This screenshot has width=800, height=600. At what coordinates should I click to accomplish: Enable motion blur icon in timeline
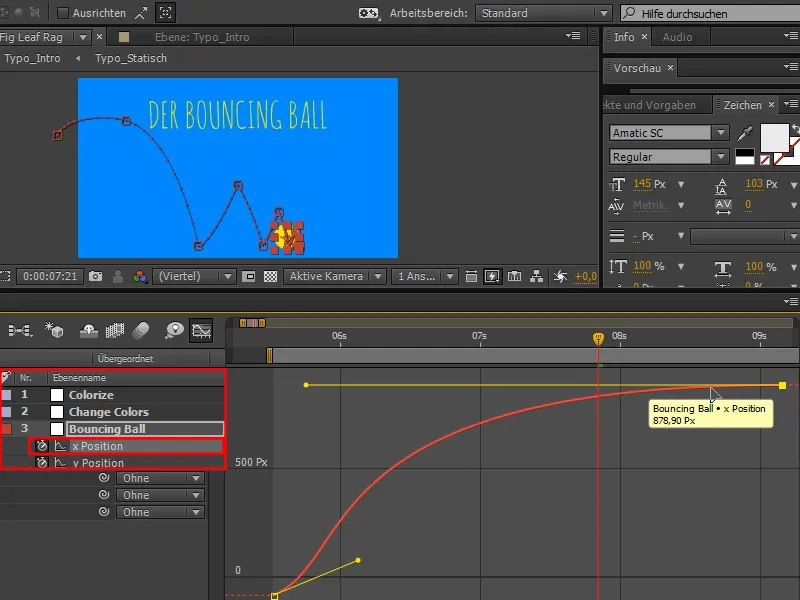pos(141,331)
